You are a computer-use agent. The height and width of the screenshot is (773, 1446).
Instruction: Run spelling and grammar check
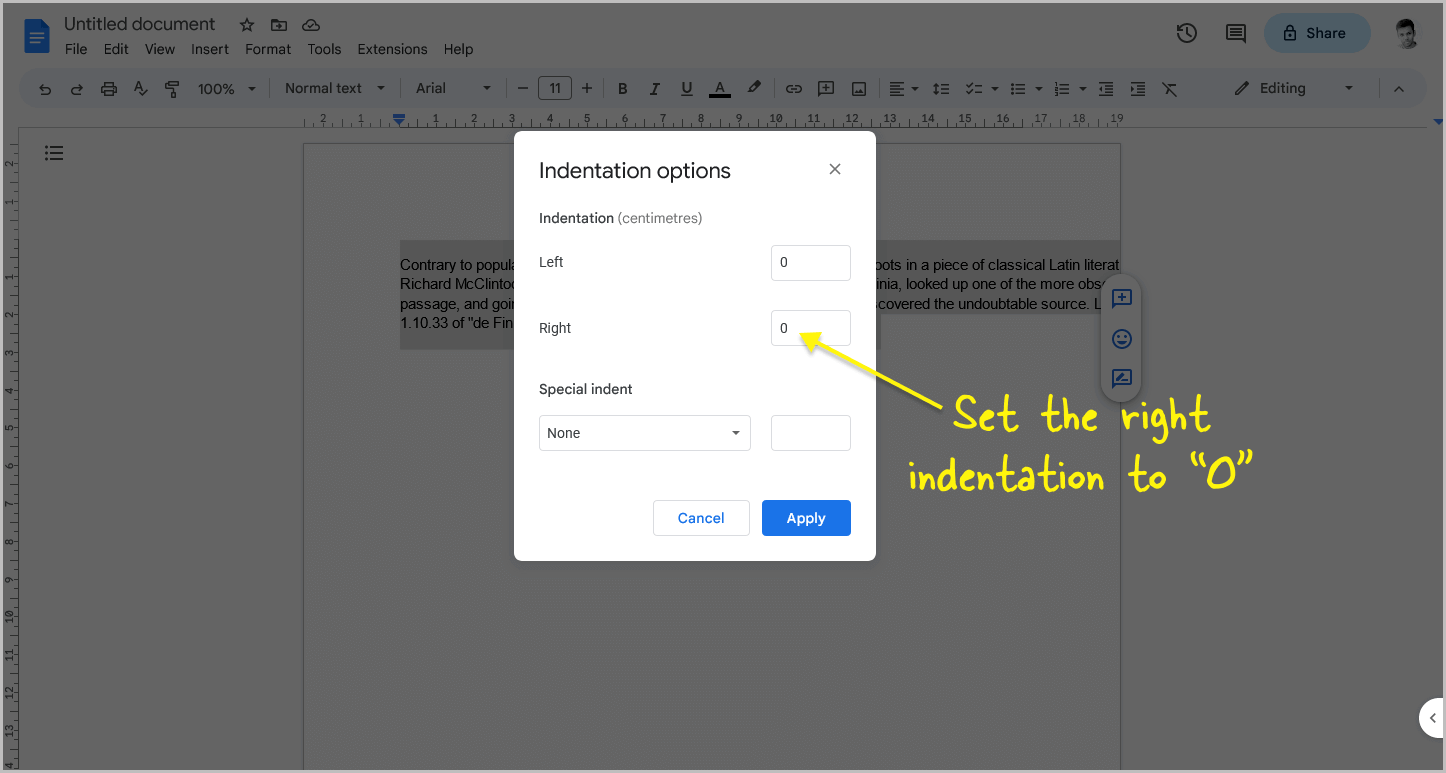pos(140,88)
